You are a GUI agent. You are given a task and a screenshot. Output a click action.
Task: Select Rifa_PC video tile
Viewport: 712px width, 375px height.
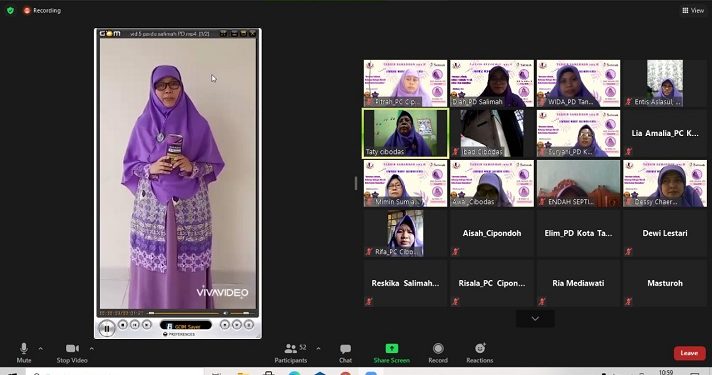click(405, 233)
